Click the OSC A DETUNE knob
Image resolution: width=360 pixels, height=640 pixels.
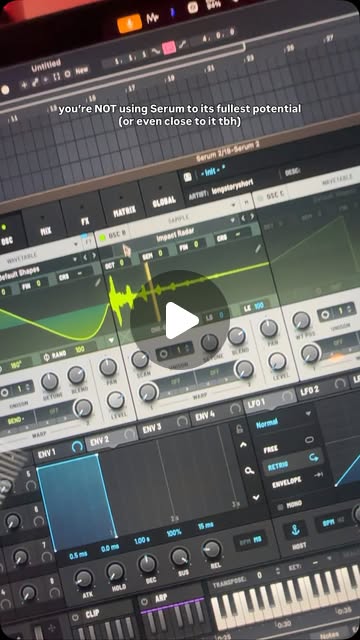coord(49,381)
